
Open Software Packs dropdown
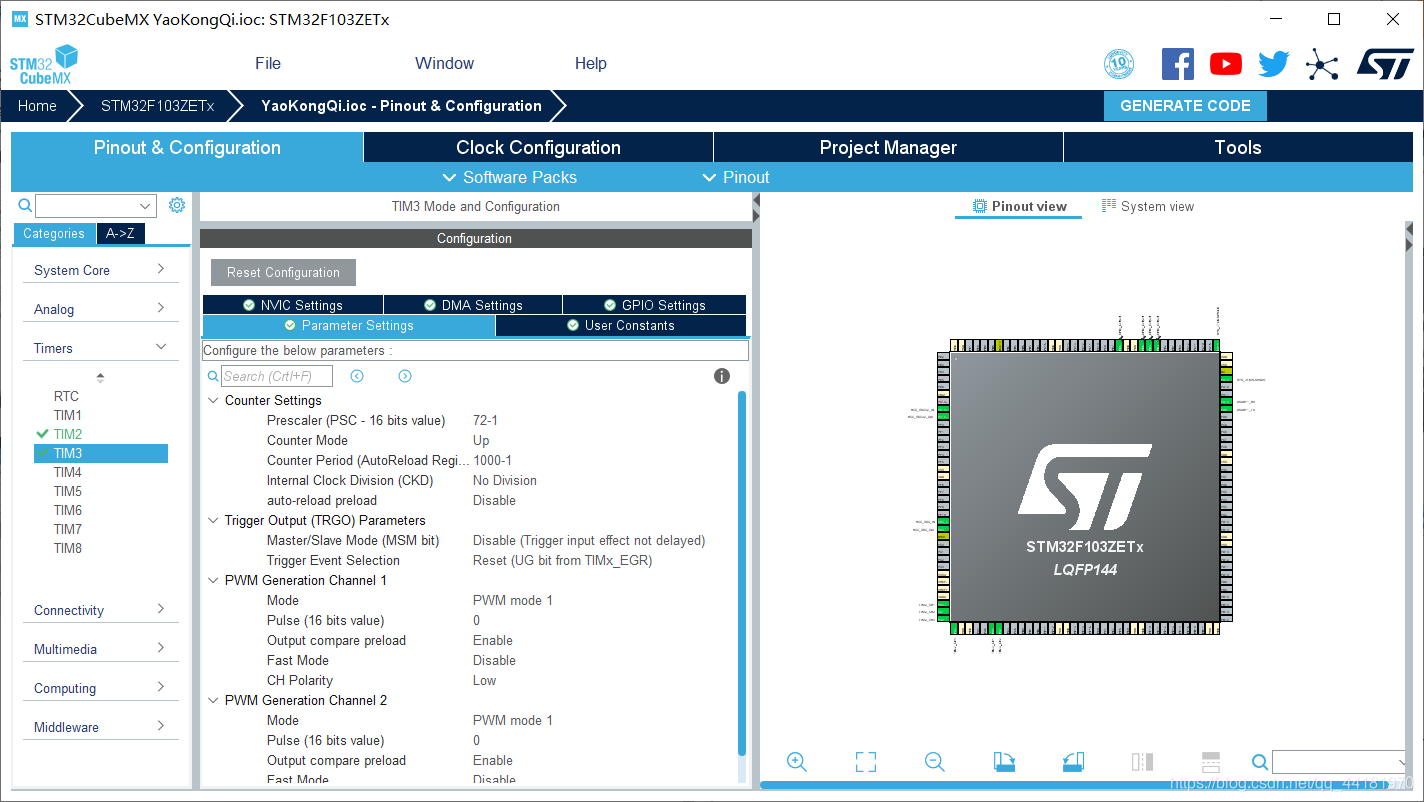click(509, 177)
